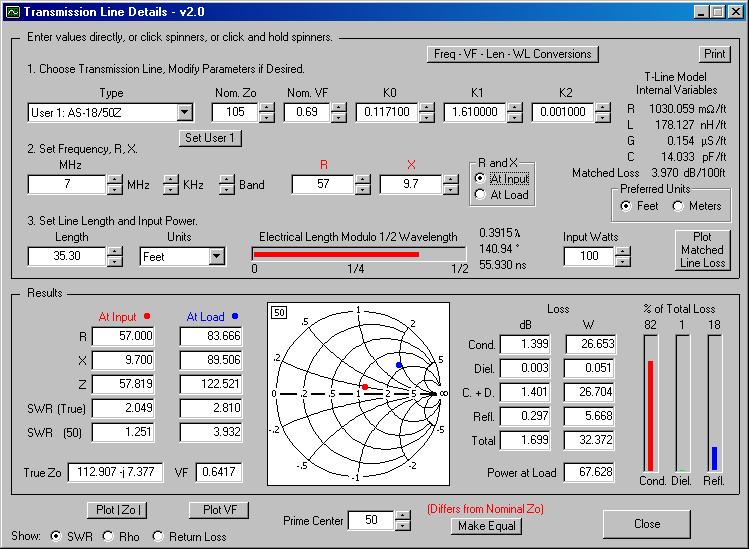Expand the length Units dropdown
749x549 pixels.
pyautogui.click(x=216, y=257)
